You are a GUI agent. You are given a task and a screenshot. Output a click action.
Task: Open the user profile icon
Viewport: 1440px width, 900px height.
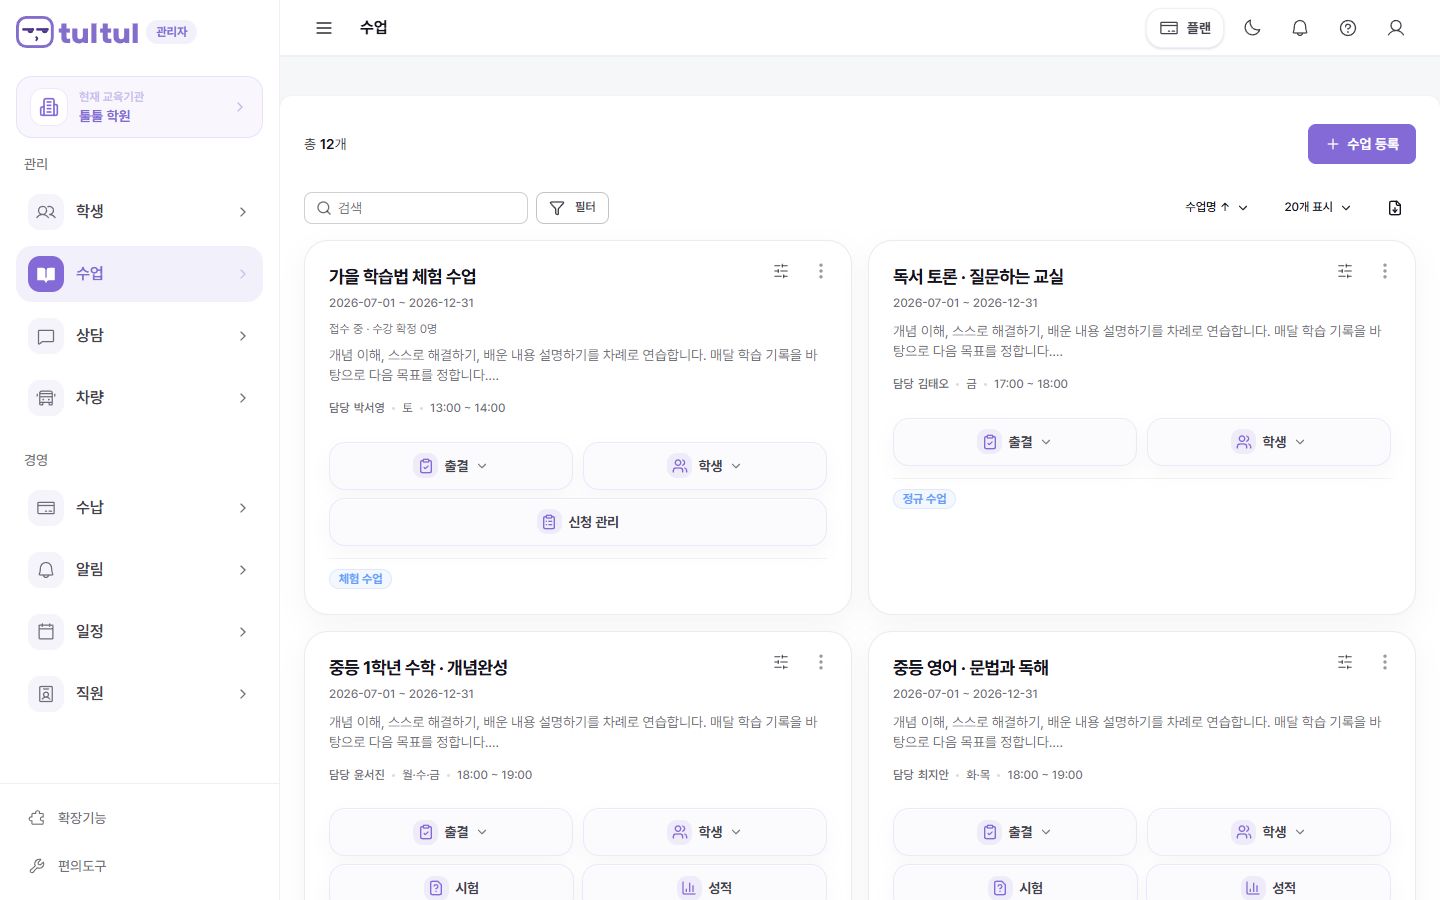point(1396,28)
